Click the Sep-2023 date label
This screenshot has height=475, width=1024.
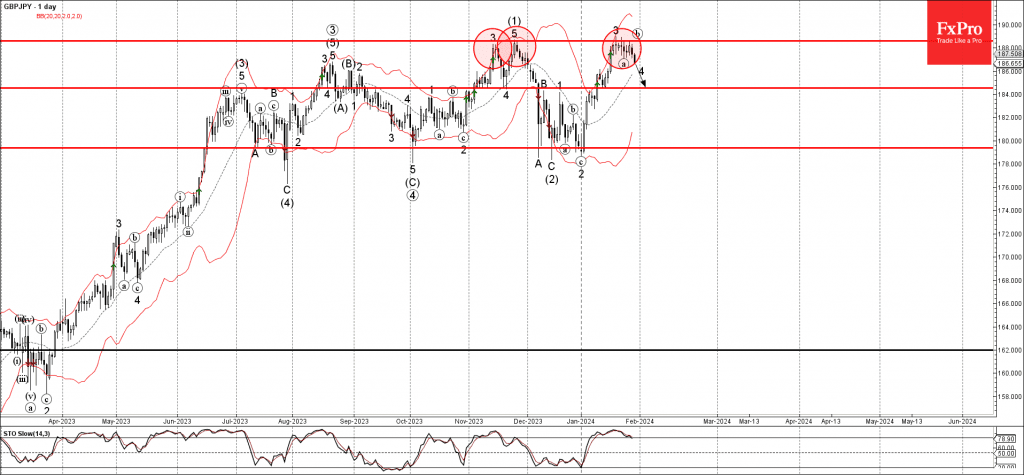(x=353, y=422)
